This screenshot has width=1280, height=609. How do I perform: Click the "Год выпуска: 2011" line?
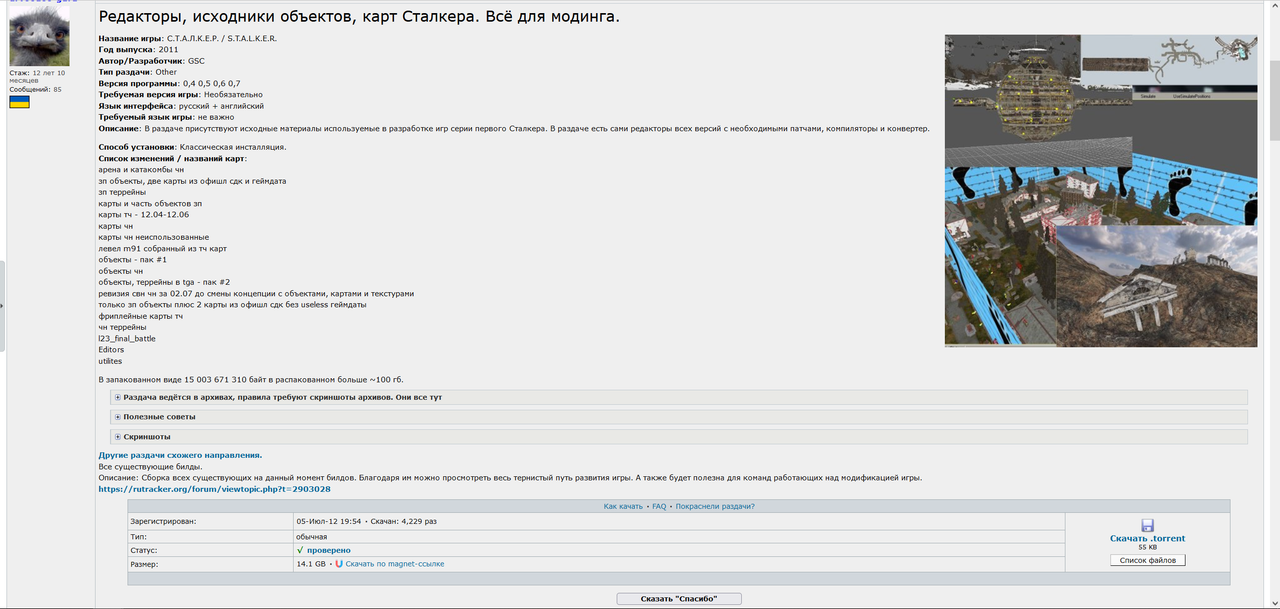[x=139, y=49]
